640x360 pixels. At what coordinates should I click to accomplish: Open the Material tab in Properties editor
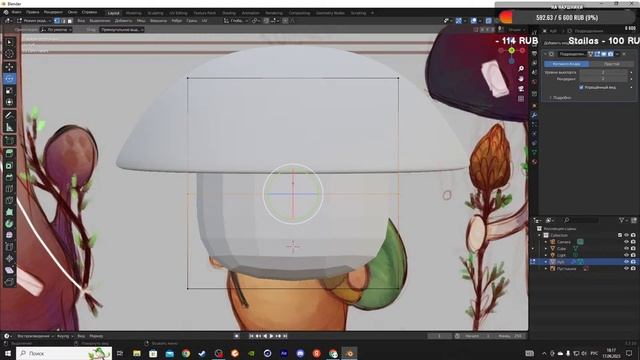tap(534, 162)
